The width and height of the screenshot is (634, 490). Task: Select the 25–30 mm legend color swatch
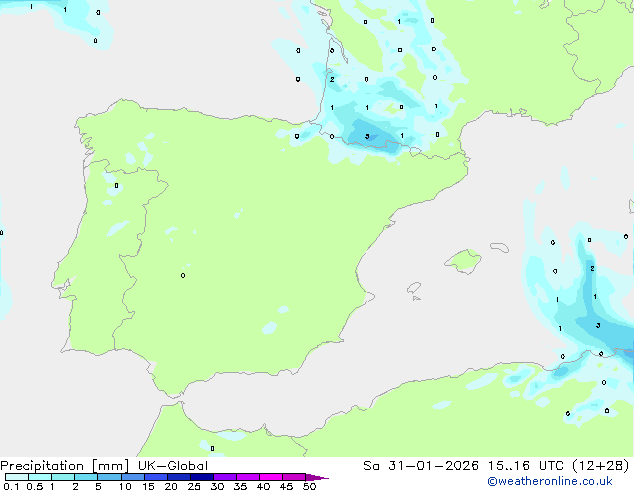[x=201, y=477]
